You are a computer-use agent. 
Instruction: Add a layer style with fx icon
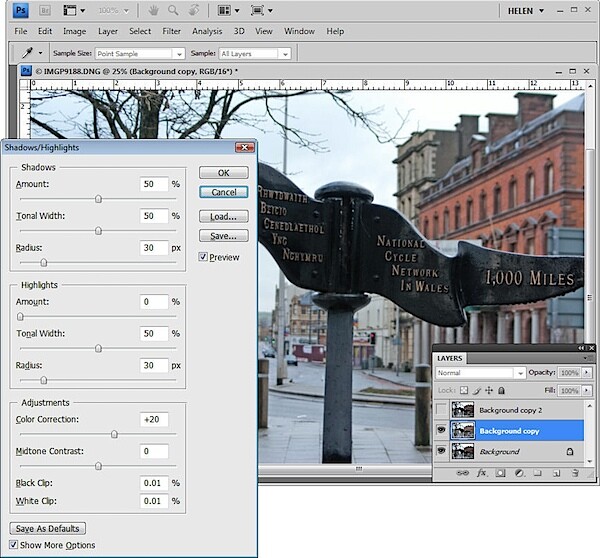point(482,473)
